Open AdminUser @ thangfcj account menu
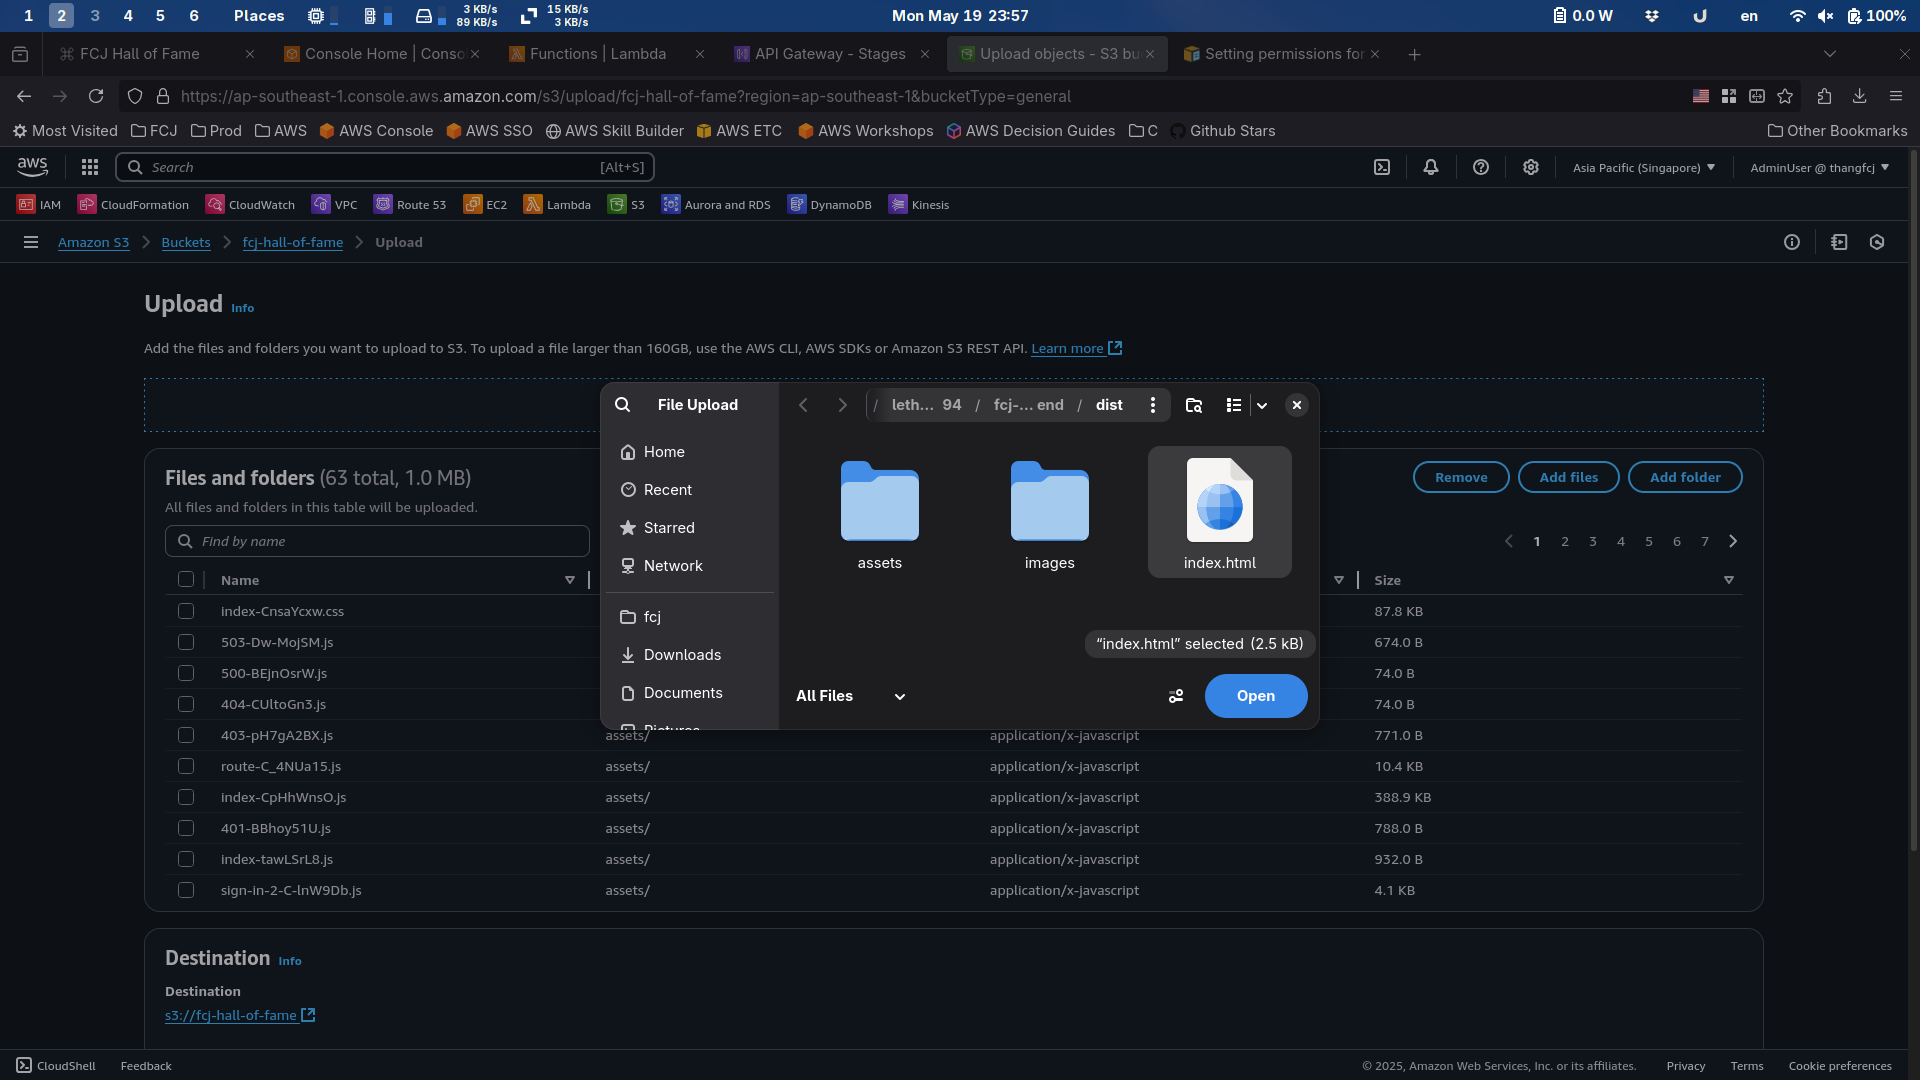 [x=1819, y=167]
